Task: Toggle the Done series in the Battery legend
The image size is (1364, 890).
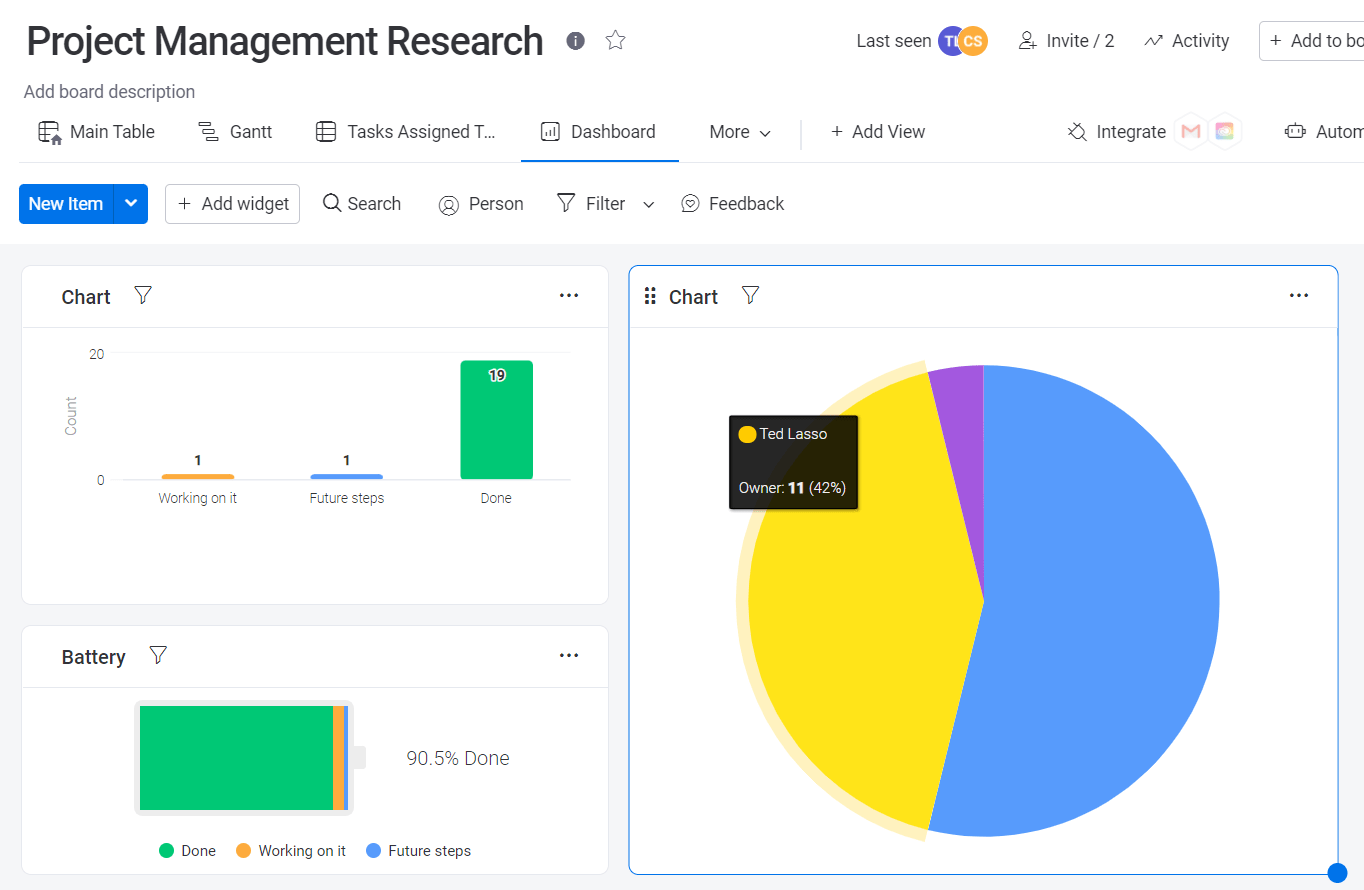Action: (x=187, y=850)
